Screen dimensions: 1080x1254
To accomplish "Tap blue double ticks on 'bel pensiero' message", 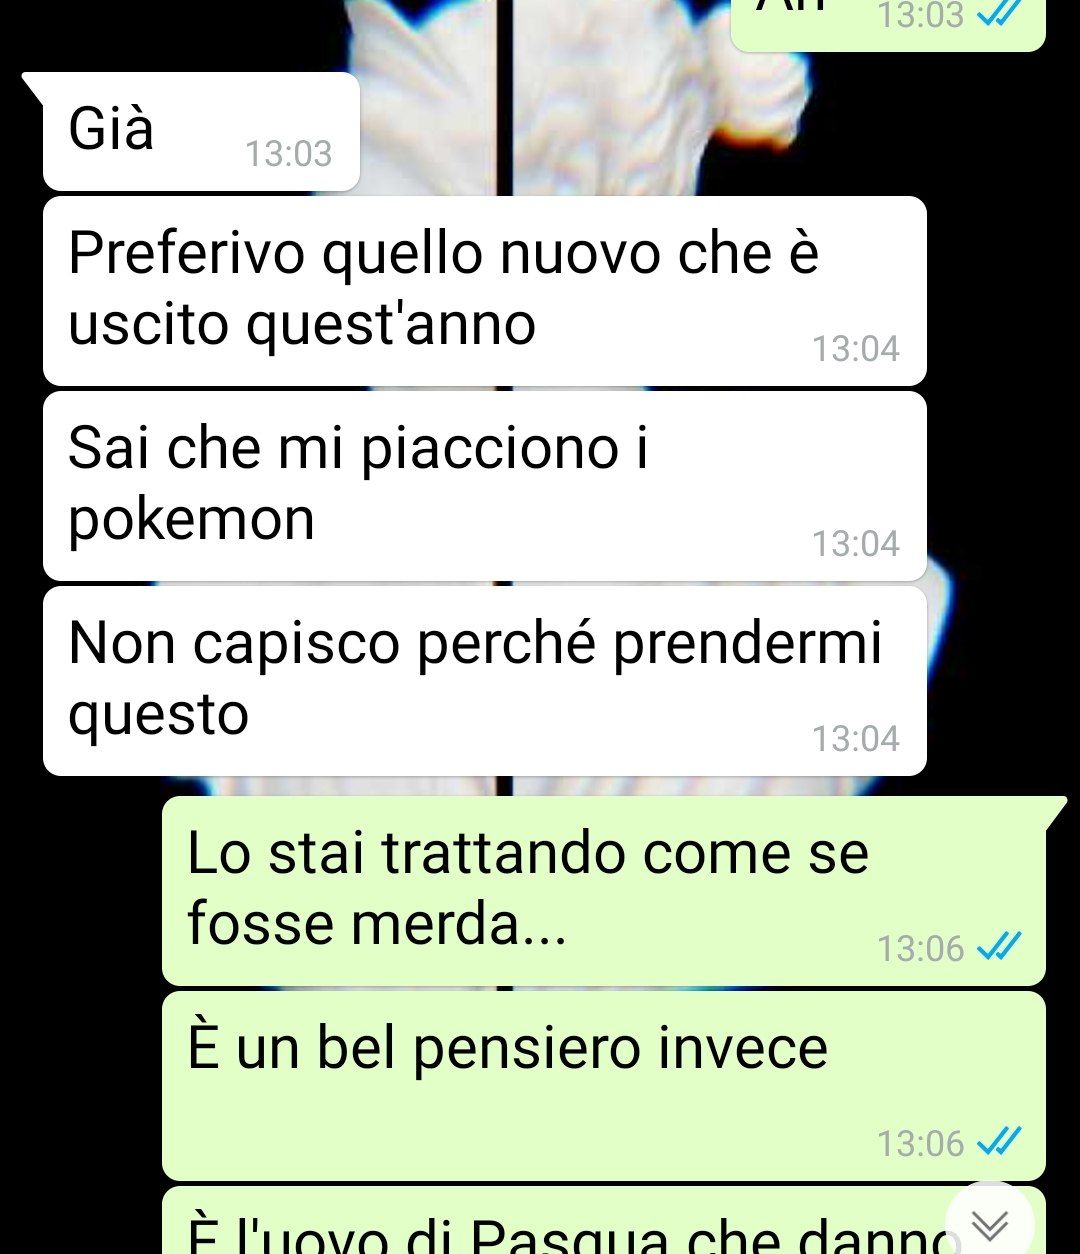I will pos(1000,1141).
